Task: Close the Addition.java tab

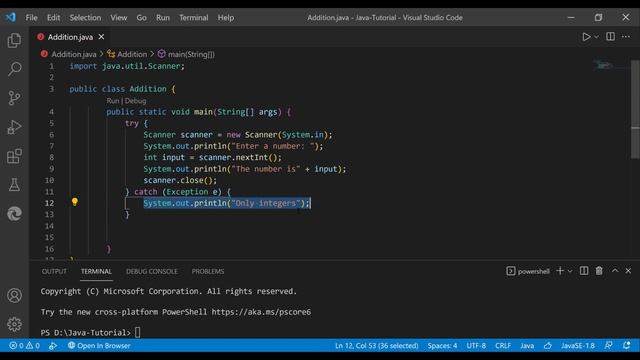Action: click(x=101, y=37)
